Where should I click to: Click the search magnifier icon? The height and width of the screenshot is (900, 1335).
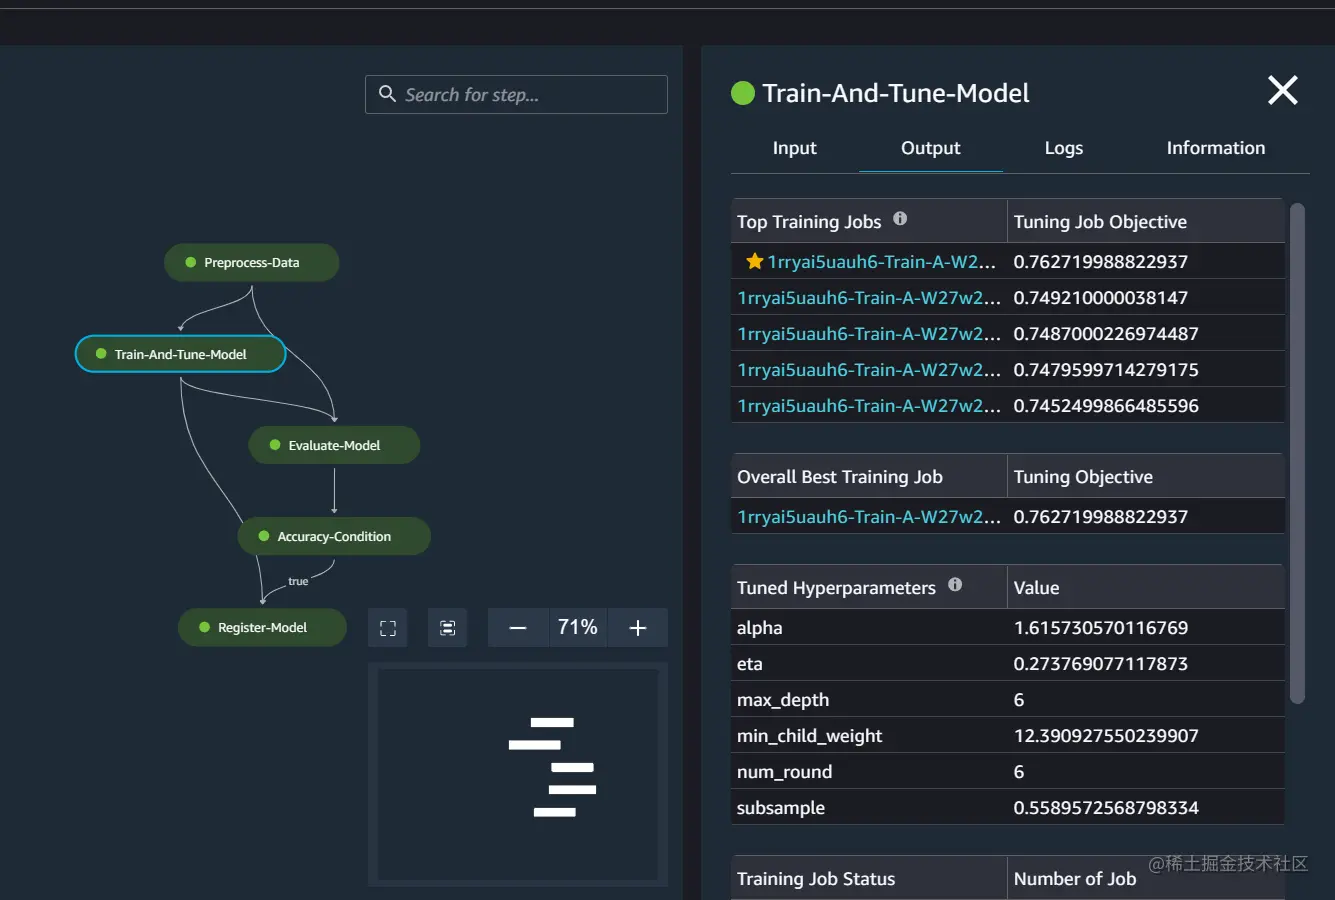click(x=387, y=94)
